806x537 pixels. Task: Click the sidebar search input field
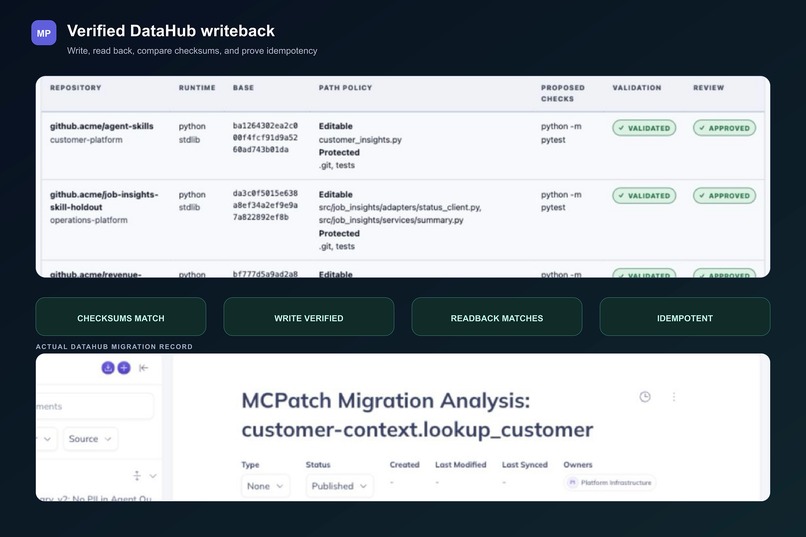tap(95, 406)
